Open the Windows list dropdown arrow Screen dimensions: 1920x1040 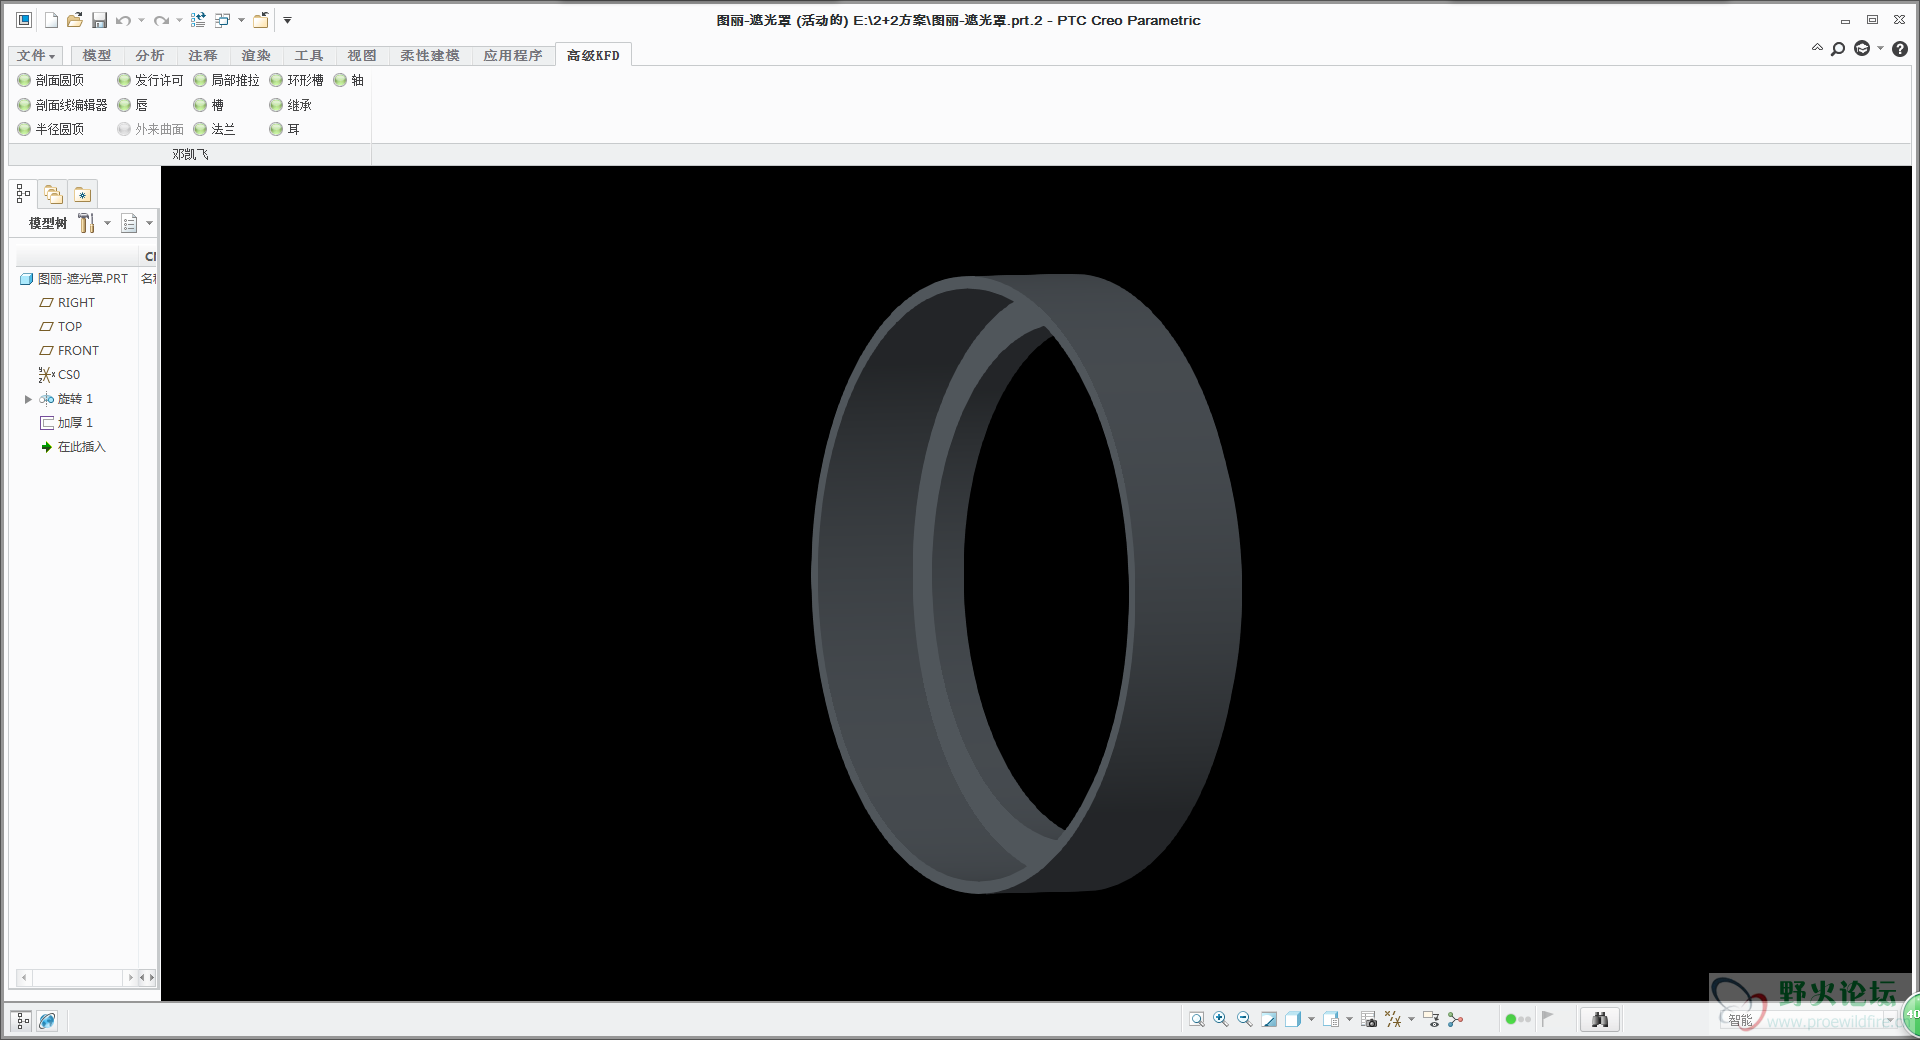click(x=241, y=20)
